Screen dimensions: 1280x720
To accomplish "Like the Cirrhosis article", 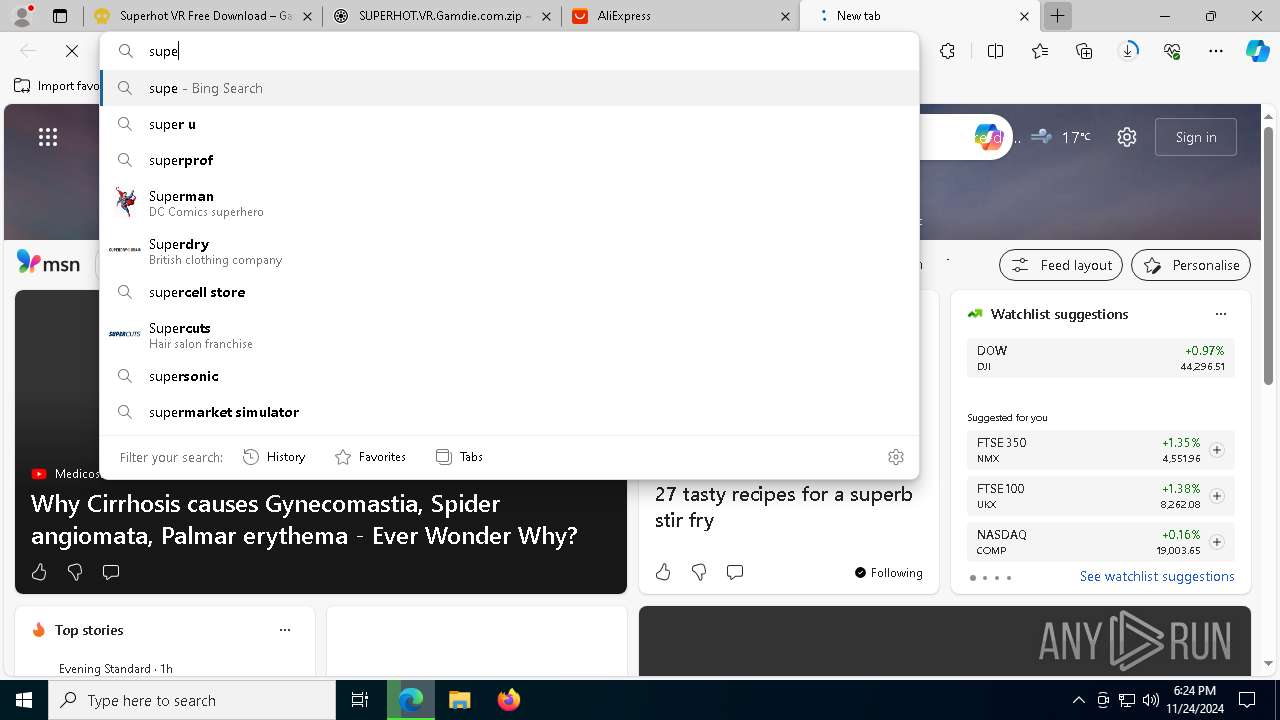I will pos(39,572).
